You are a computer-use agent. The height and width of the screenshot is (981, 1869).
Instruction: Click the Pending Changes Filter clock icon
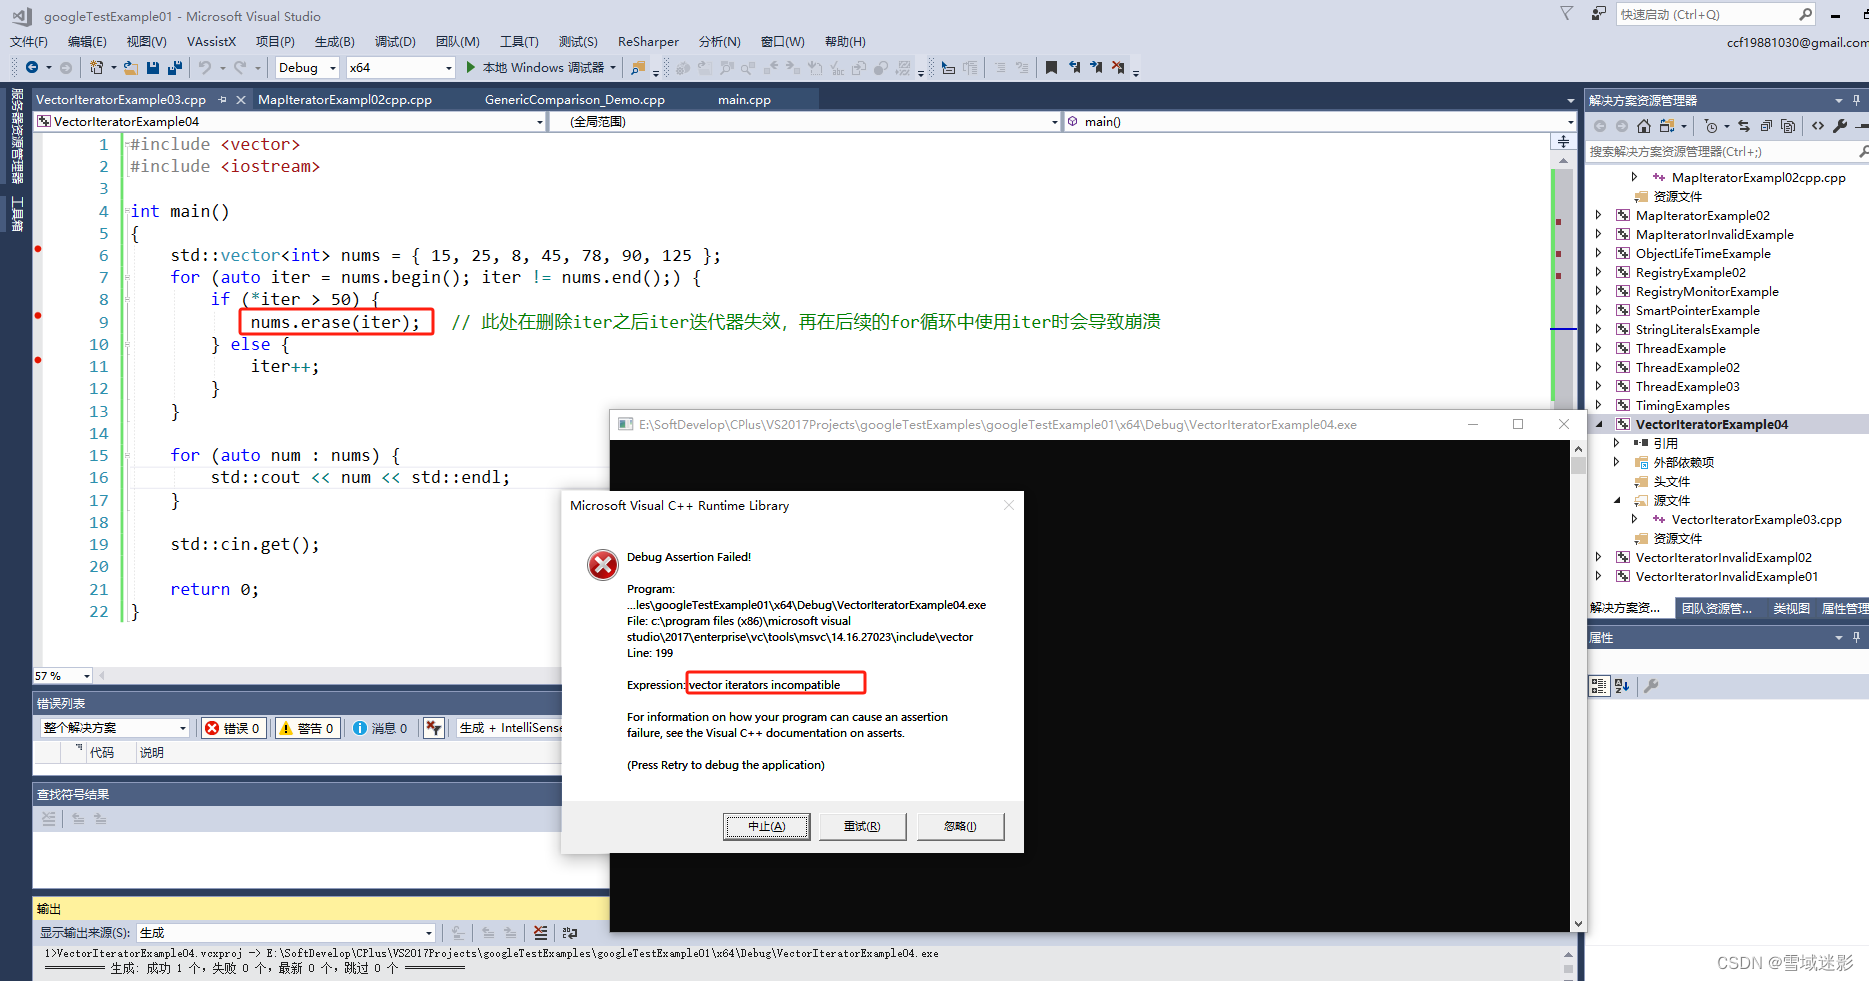1711,126
